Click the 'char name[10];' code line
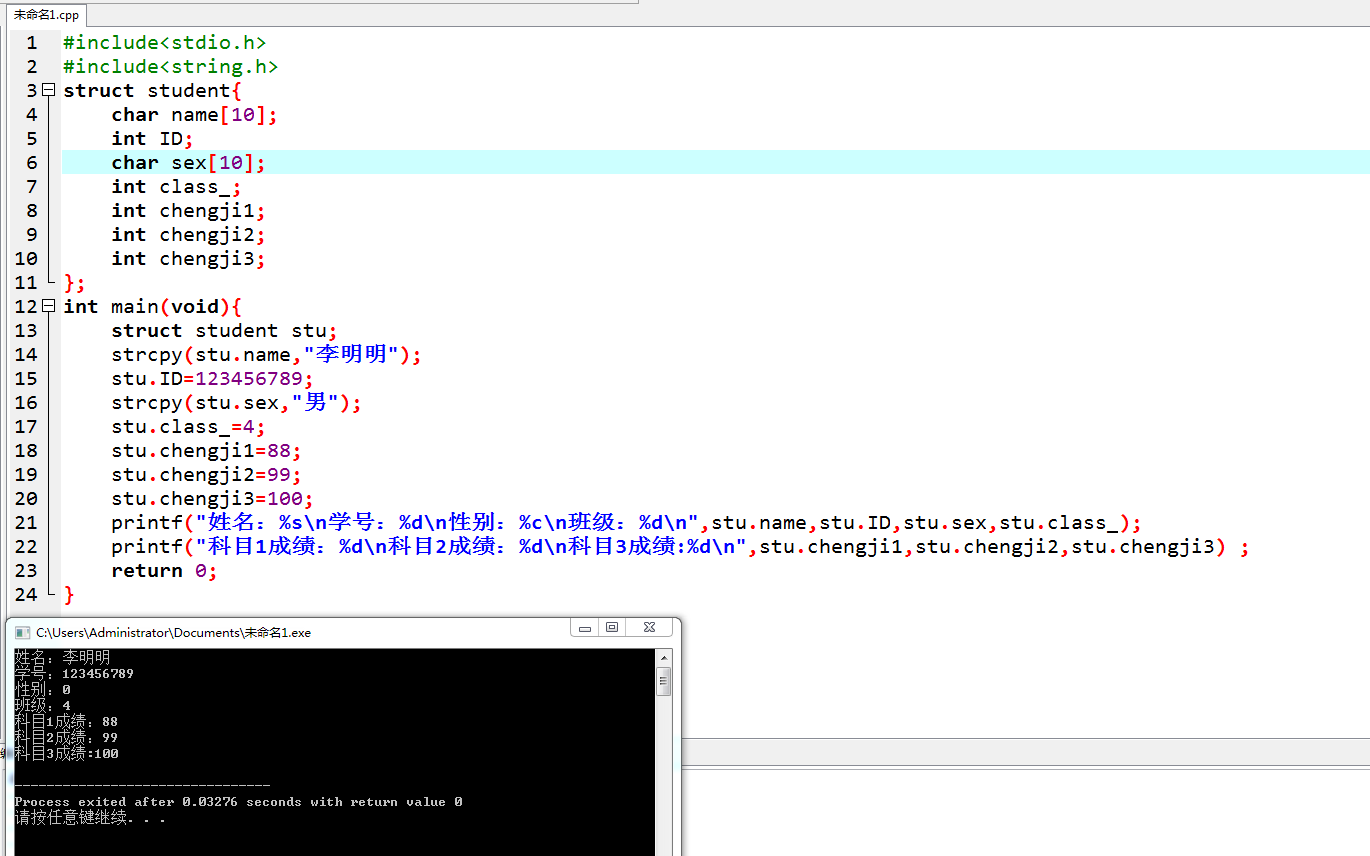This screenshot has width=1370, height=856. pos(194,114)
